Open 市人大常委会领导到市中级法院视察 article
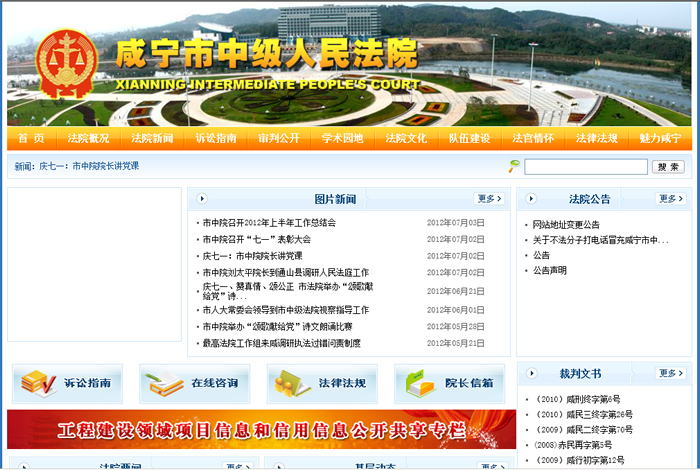 click(286, 310)
